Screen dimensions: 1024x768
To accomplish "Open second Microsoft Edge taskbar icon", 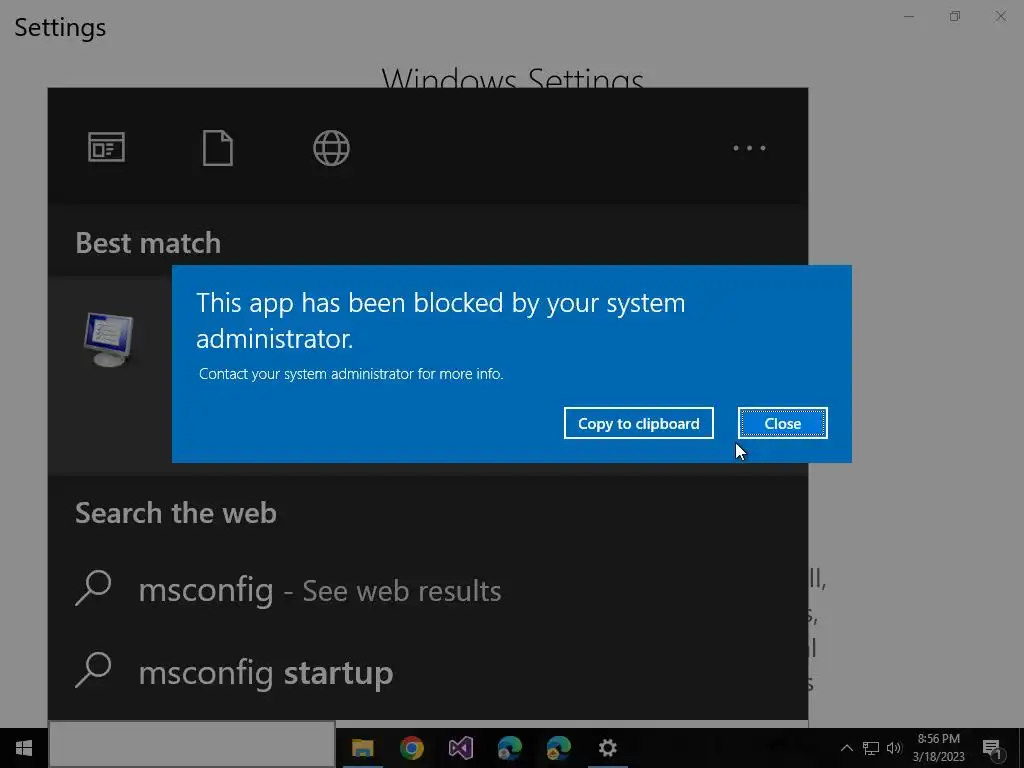I will [558, 748].
